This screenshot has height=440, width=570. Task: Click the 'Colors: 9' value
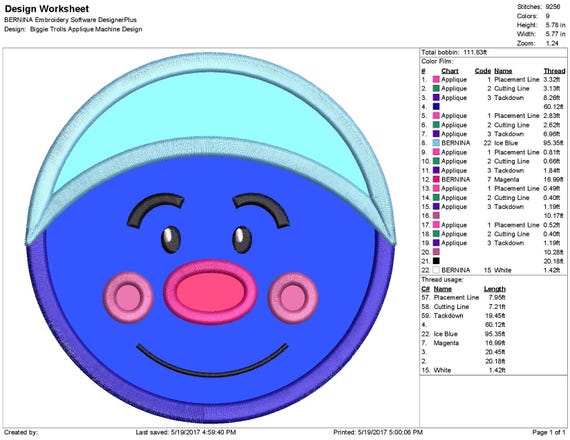click(533, 16)
